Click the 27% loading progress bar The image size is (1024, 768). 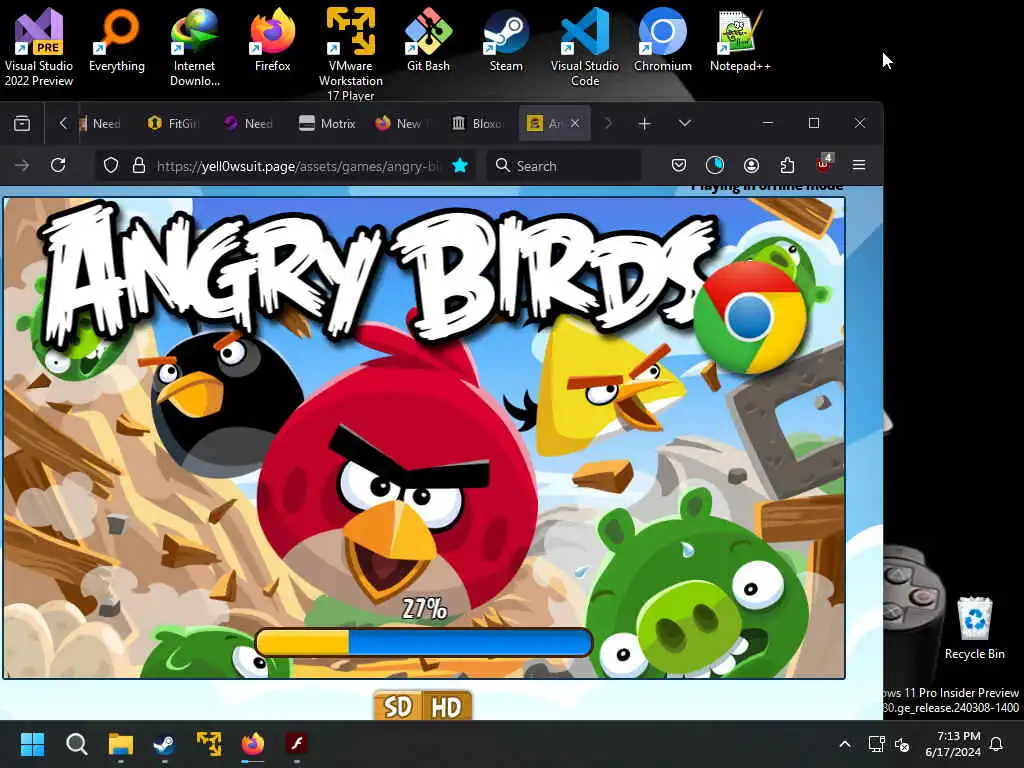(424, 643)
